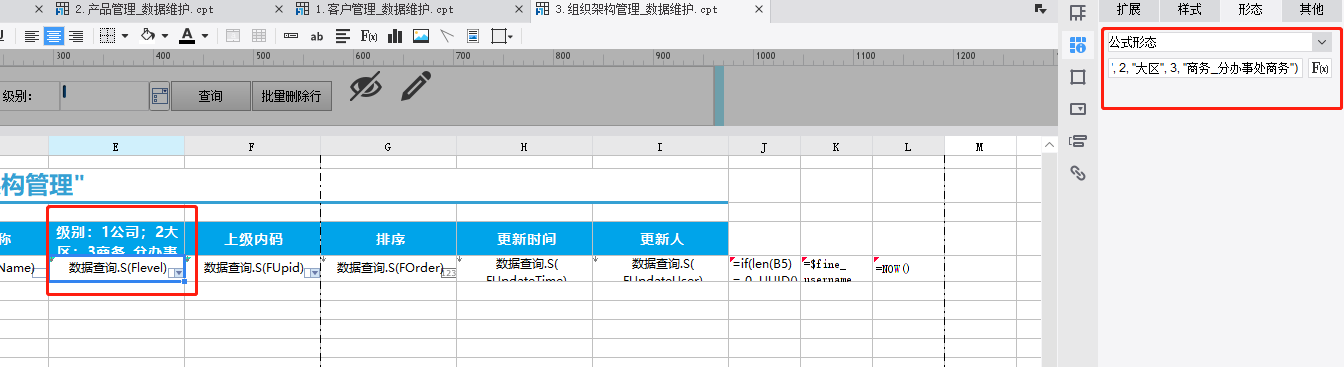Open floating element sidebar icon
This screenshot has height=367, width=1344.
(1078, 77)
